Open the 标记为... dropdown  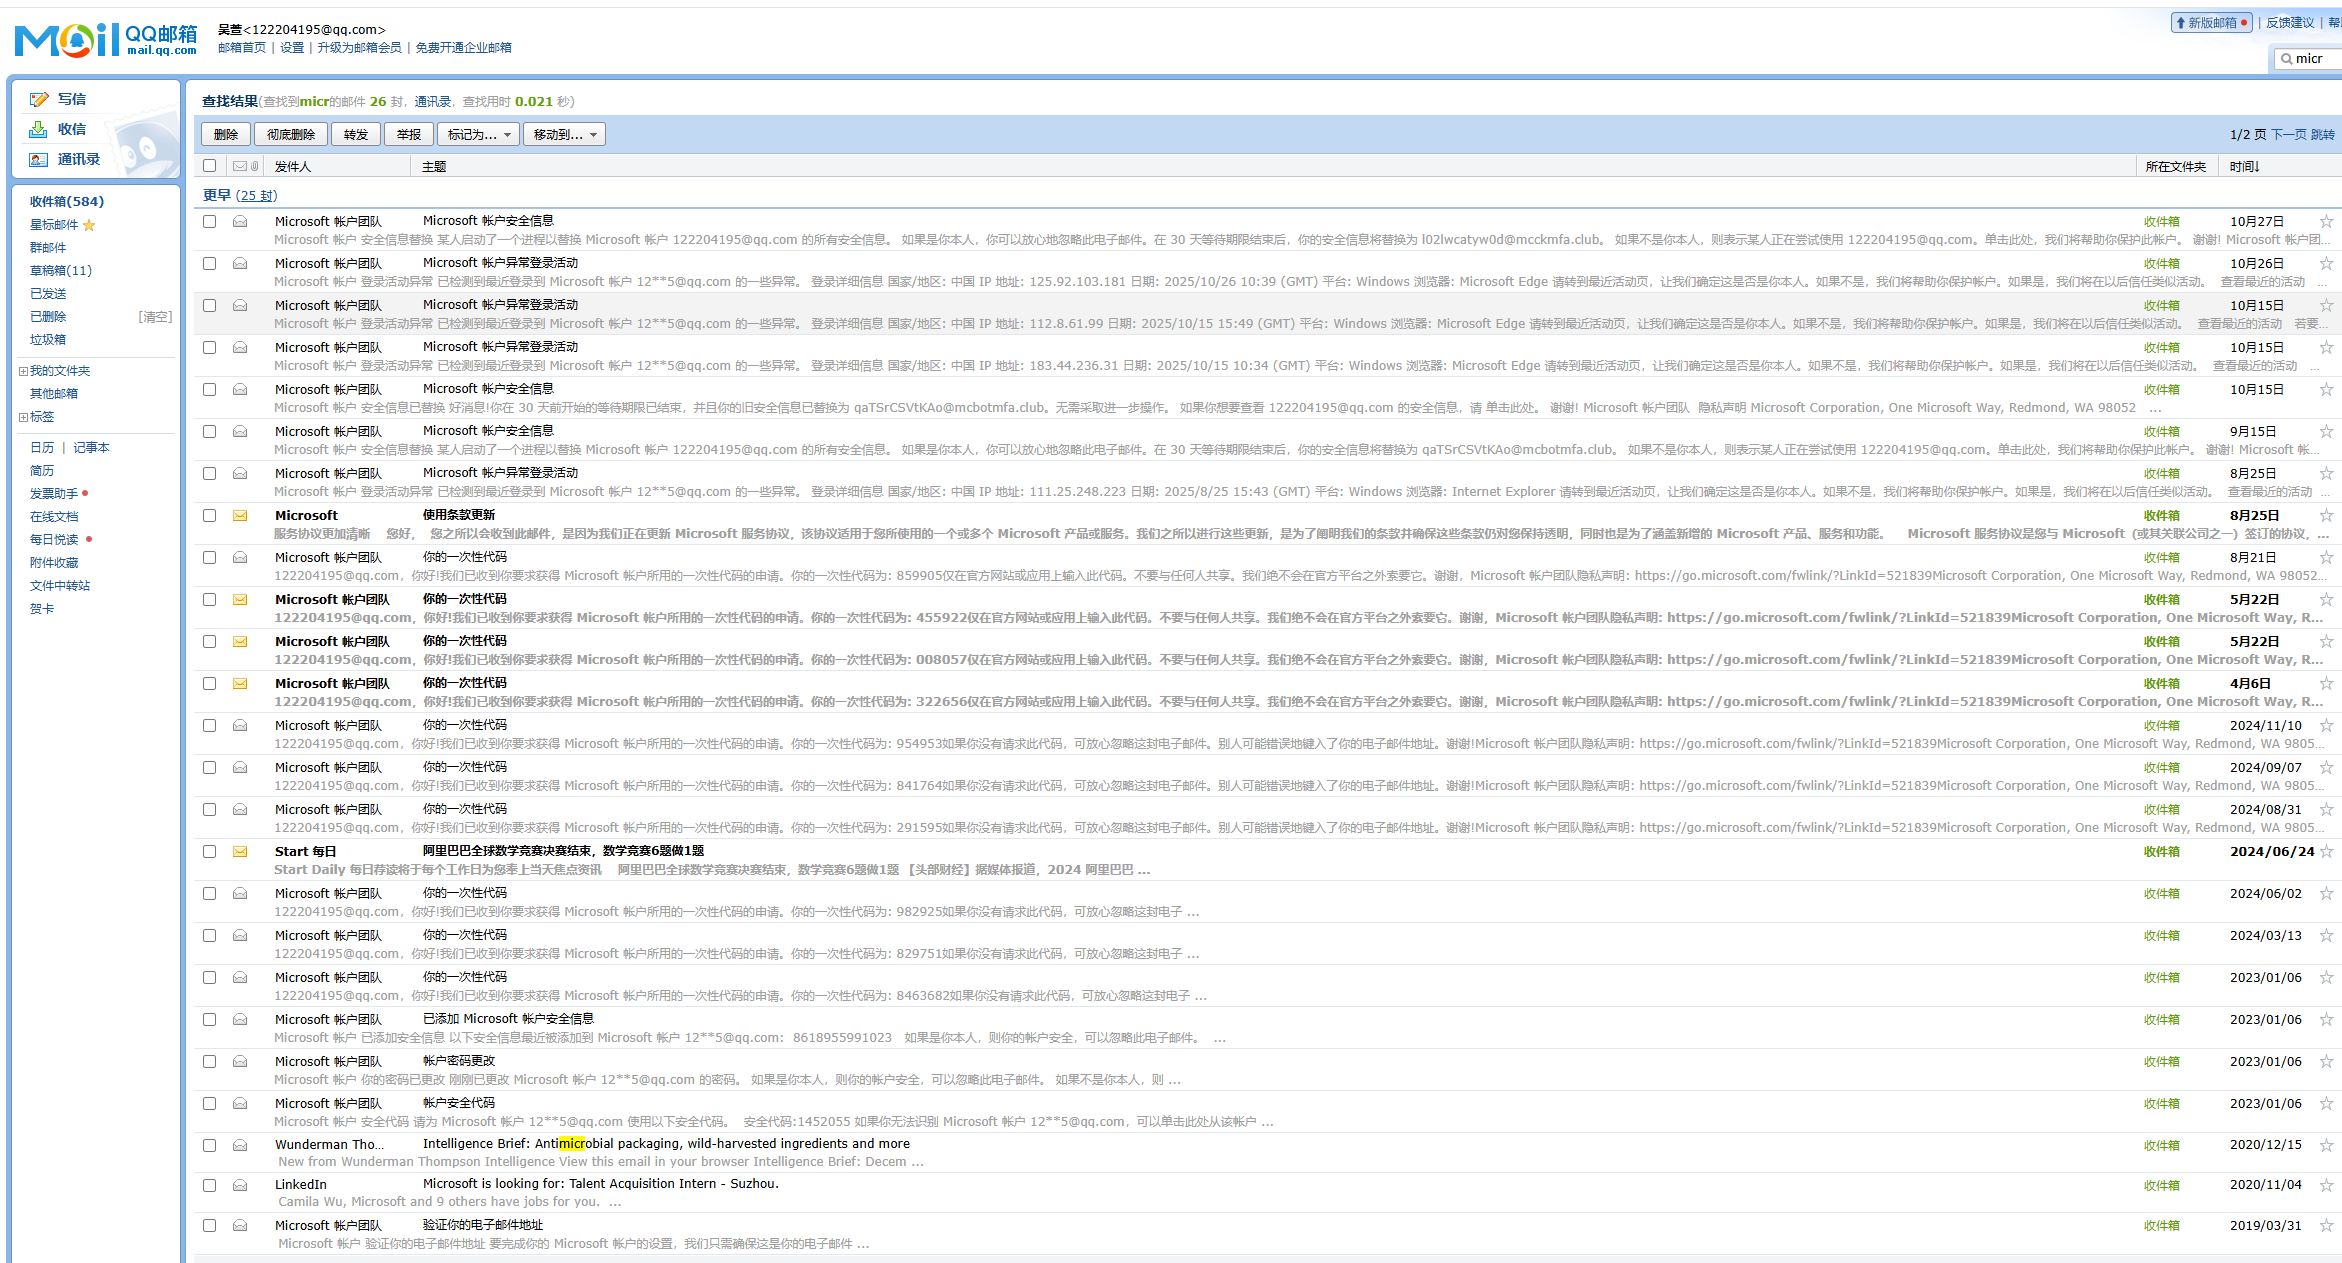coord(478,134)
